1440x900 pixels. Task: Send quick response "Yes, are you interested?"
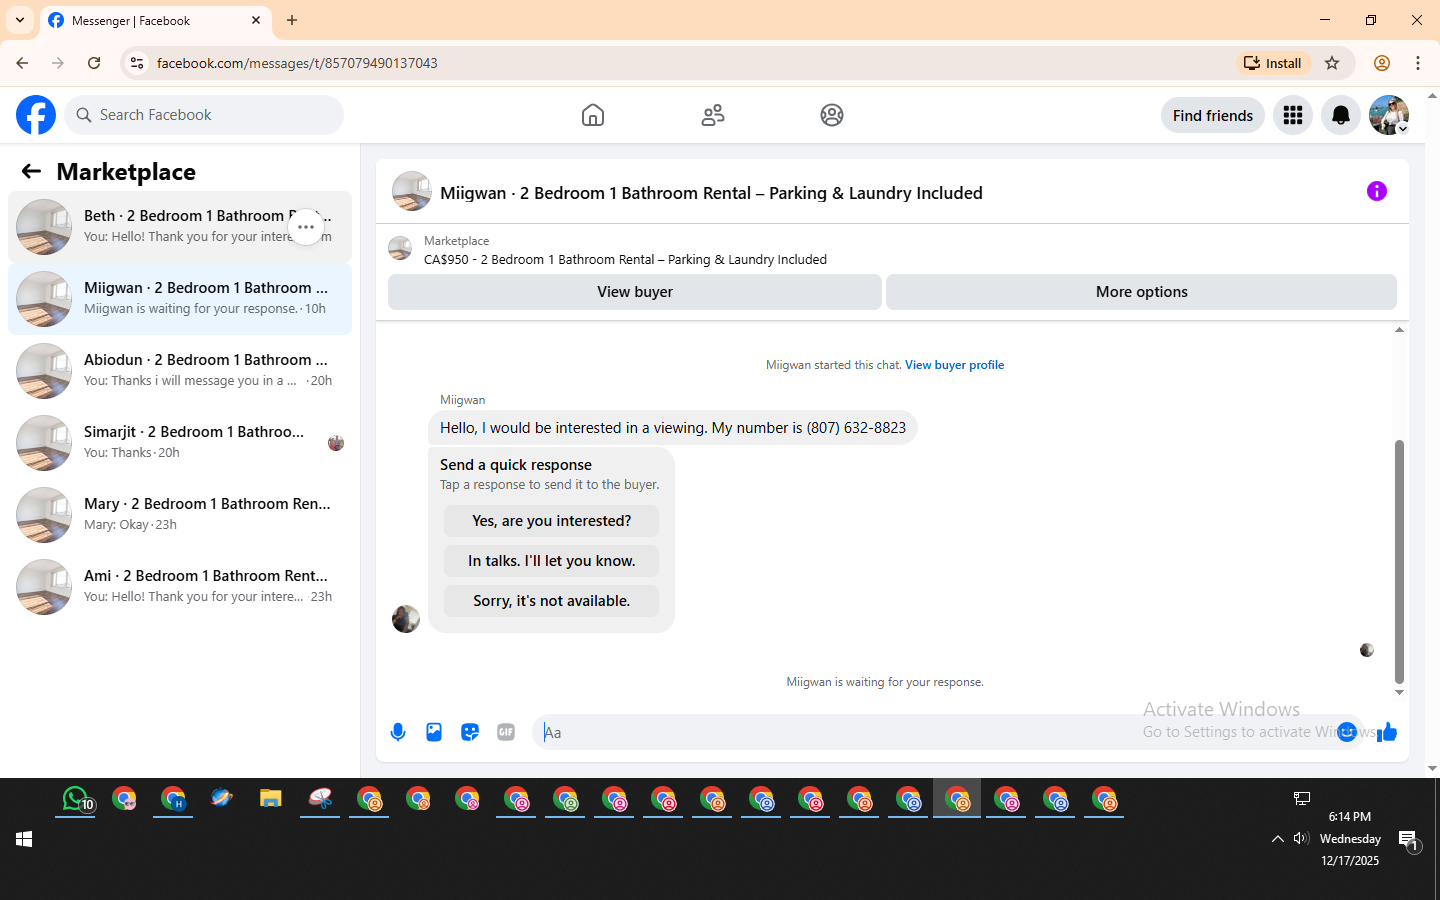pos(551,521)
